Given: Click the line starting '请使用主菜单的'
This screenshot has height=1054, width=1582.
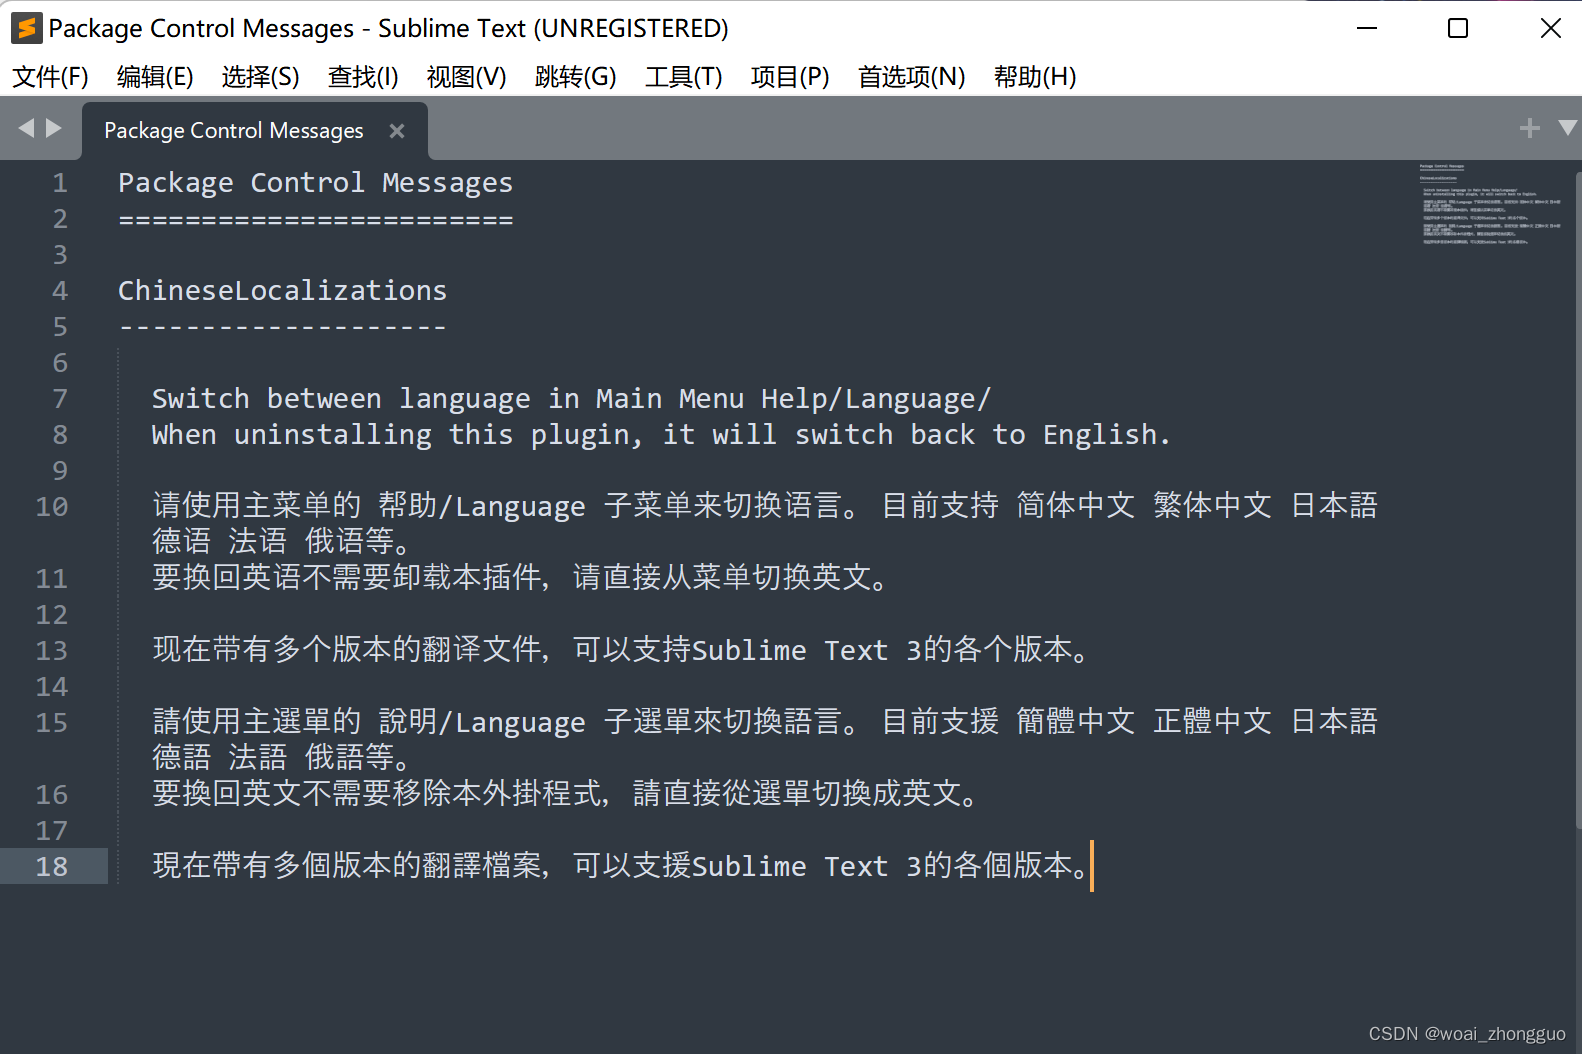Looking at the screenshot, I should [x=765, y=506].
